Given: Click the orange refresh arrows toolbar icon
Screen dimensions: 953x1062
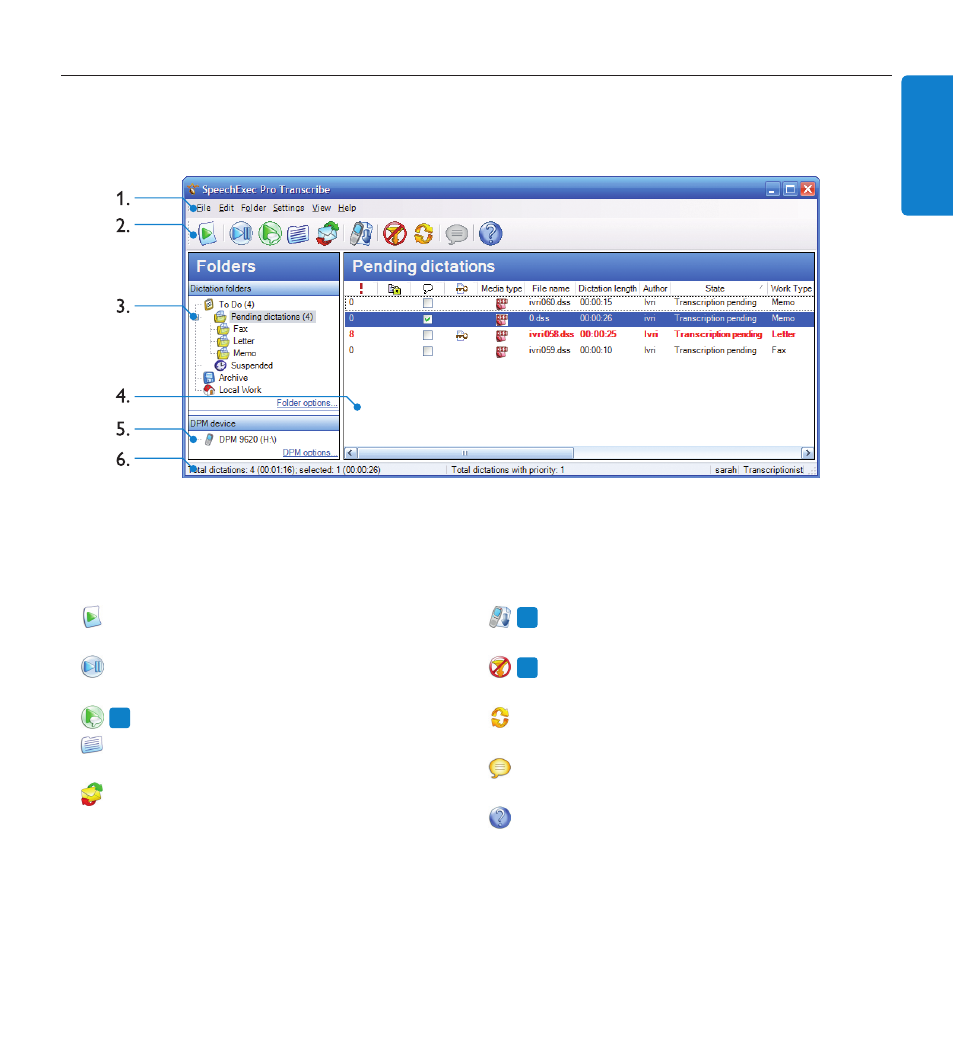Looking at the screenshot, I should [424, 234].
